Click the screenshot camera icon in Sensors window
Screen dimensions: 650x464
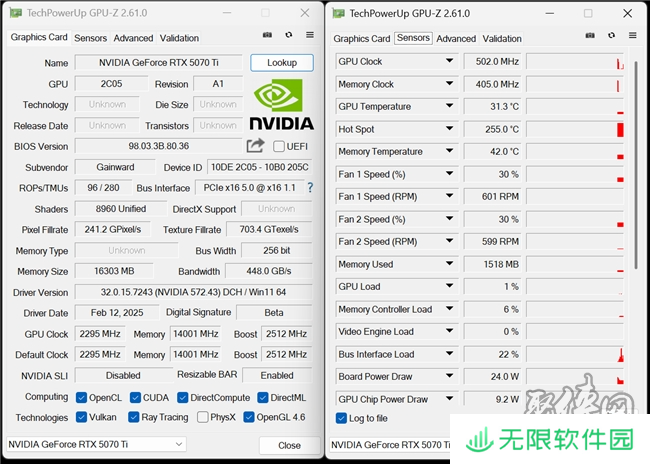click(590, 36)
